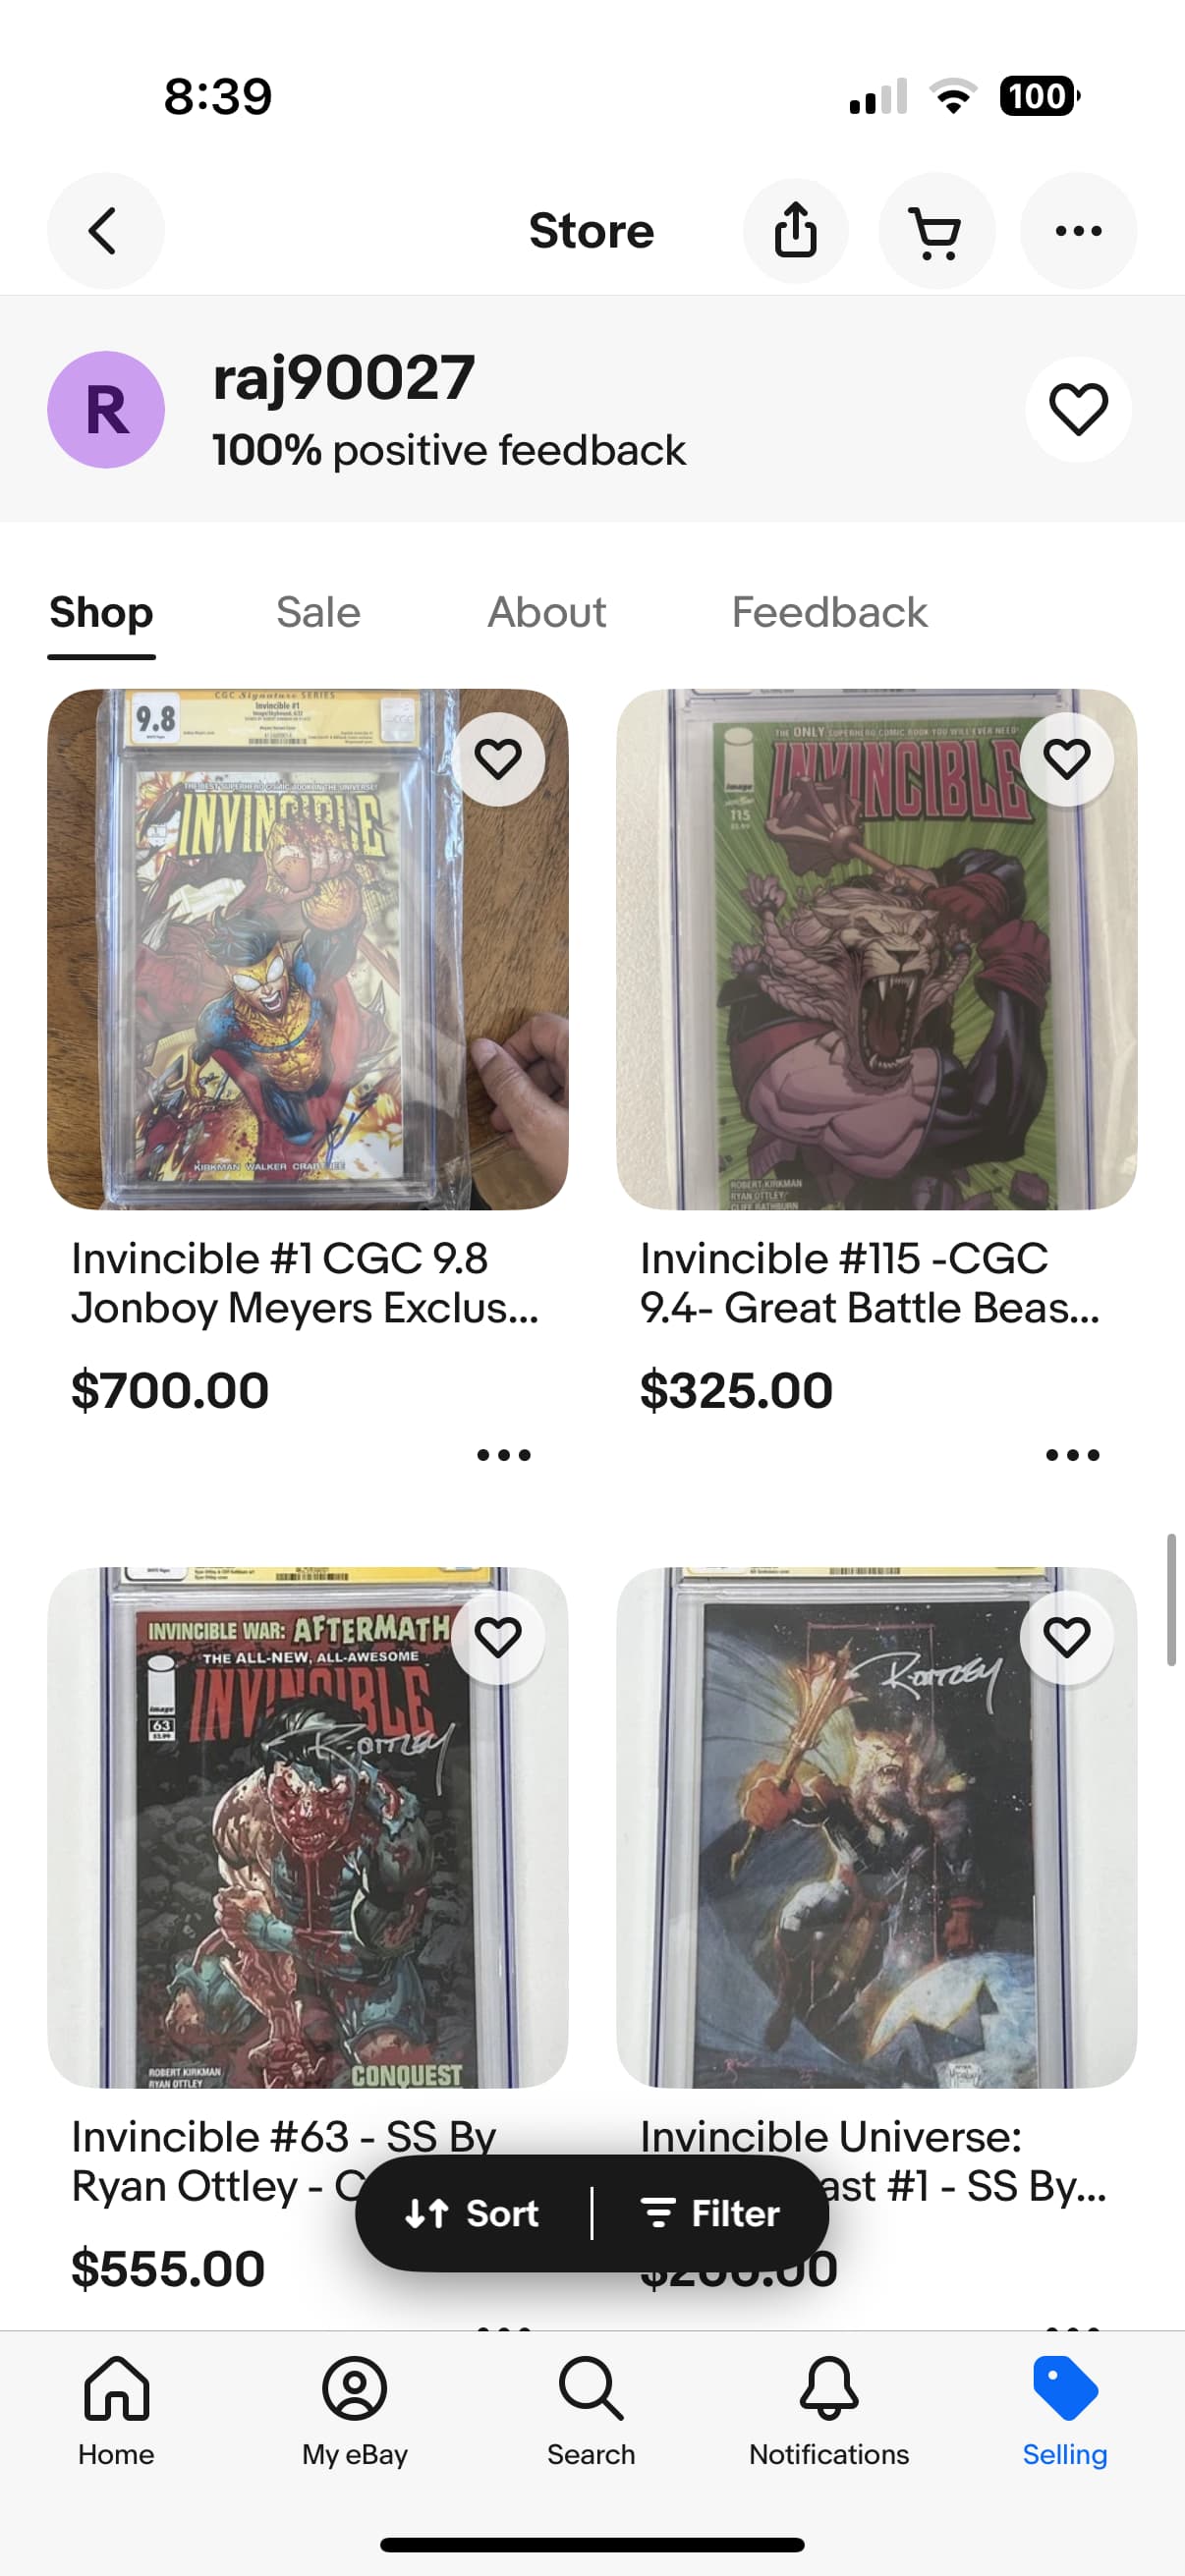The height and width of the screenshot is (2576, 1185).
Task: Open the share icon in header
Action: point(795,231)
